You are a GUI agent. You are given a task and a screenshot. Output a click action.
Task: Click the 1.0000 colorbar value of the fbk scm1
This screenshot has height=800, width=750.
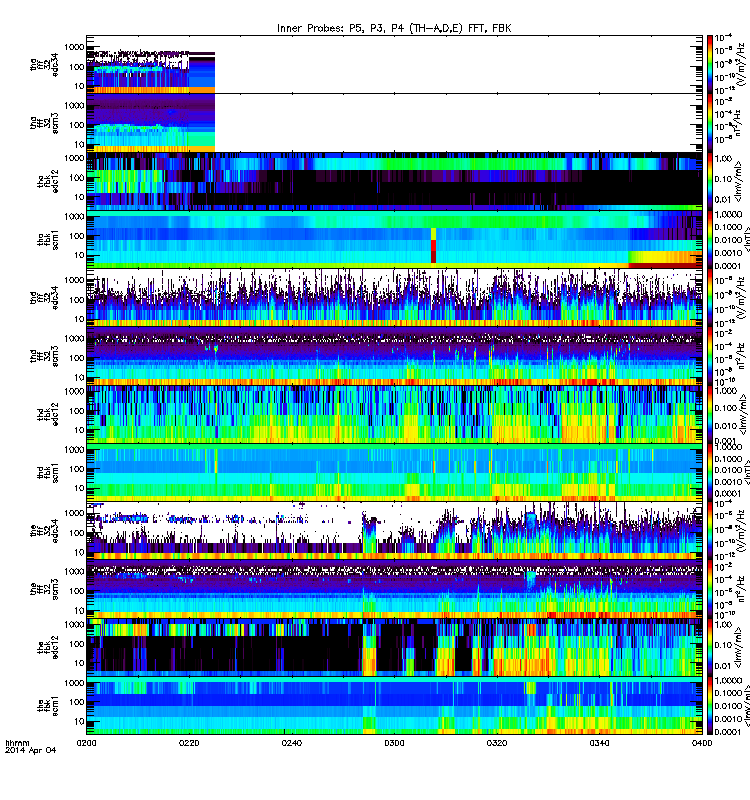point(728,681)
